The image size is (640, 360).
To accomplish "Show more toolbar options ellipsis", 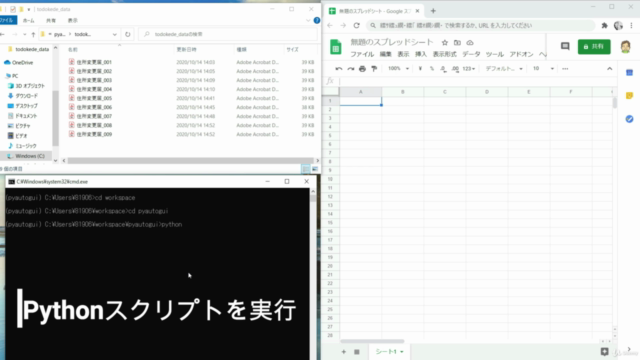I will pos(565,69).
